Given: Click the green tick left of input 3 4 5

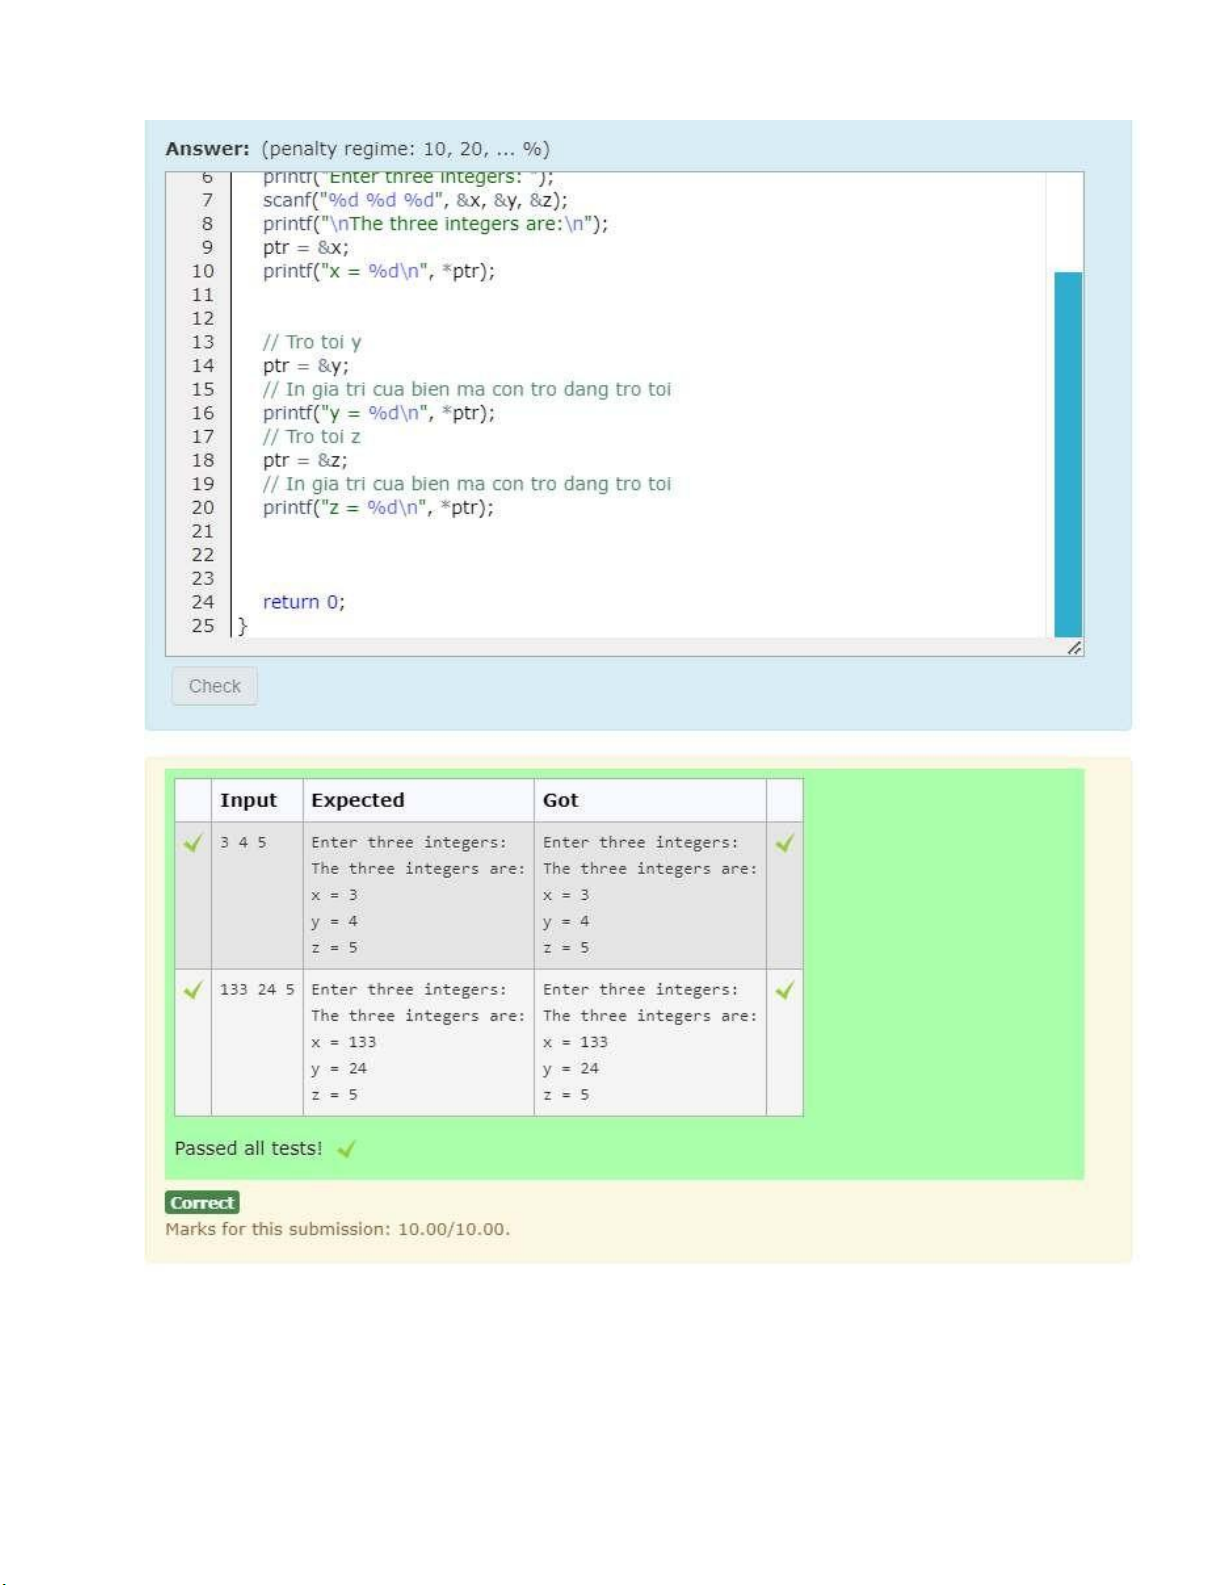Looking at the screenshot, I should 193,843.
